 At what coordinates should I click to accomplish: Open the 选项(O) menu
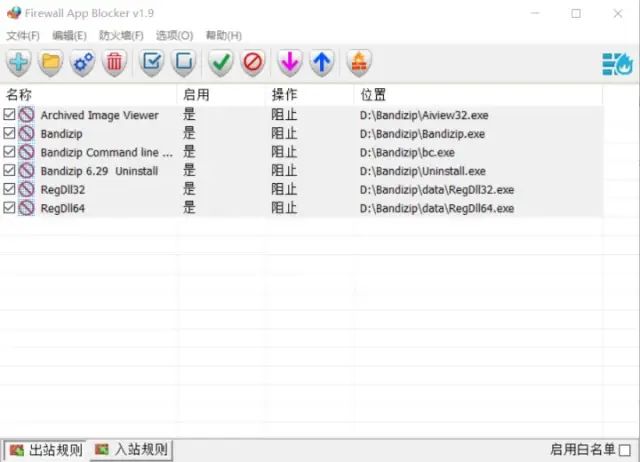click(x=174, y=36)
